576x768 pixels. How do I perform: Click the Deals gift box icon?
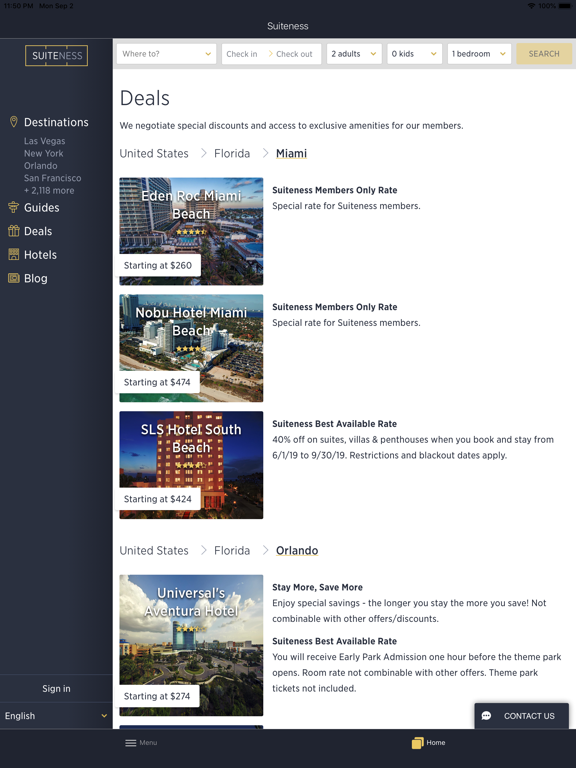14,231
